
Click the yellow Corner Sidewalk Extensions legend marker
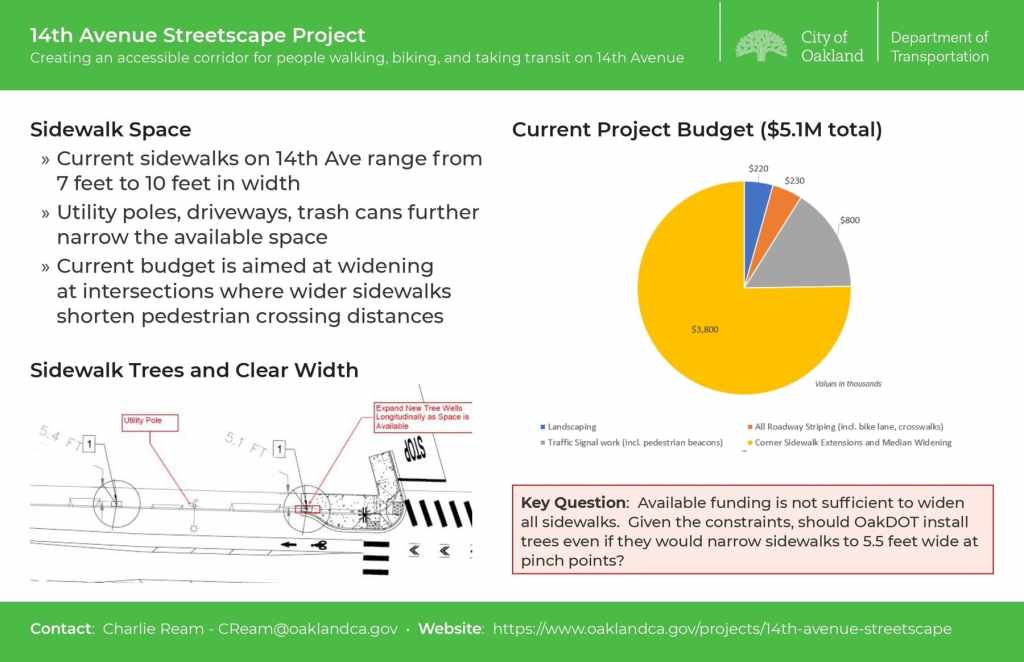[751, 442]
